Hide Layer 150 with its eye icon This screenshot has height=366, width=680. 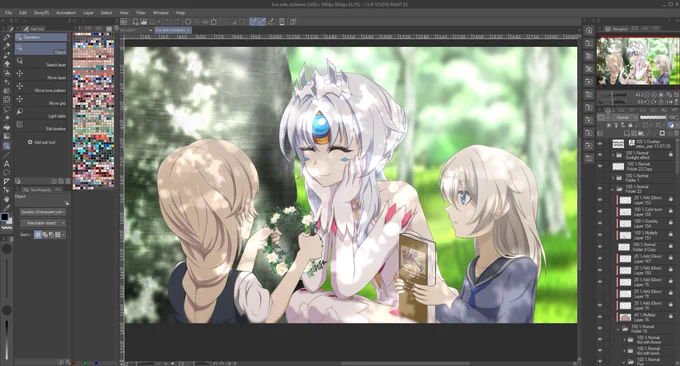click(x=600, y=271)
